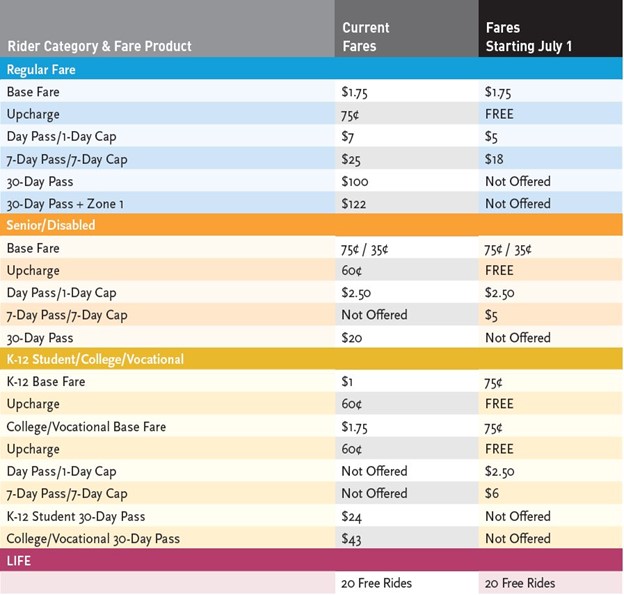Click the $6 7-Day Cap student fare
This screenshot has height=595, width=624.
click(491, 494)
